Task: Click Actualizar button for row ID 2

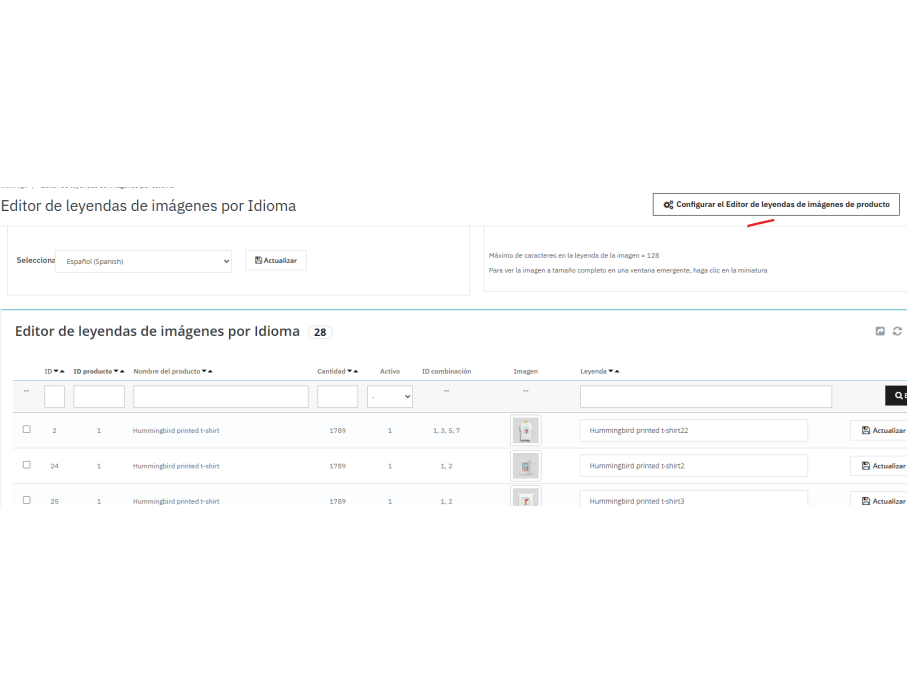Action: coord(879,430)
